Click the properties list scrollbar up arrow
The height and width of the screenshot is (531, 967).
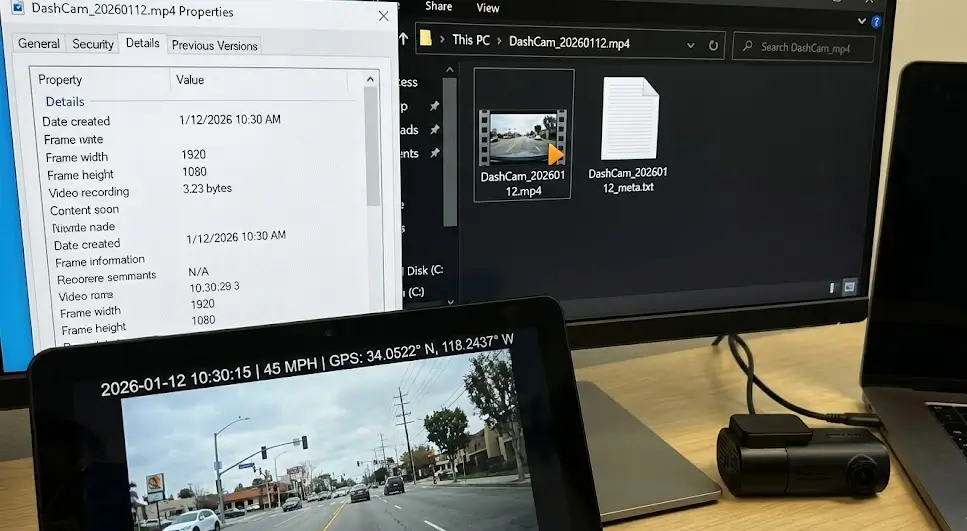[x=371, y=79]
